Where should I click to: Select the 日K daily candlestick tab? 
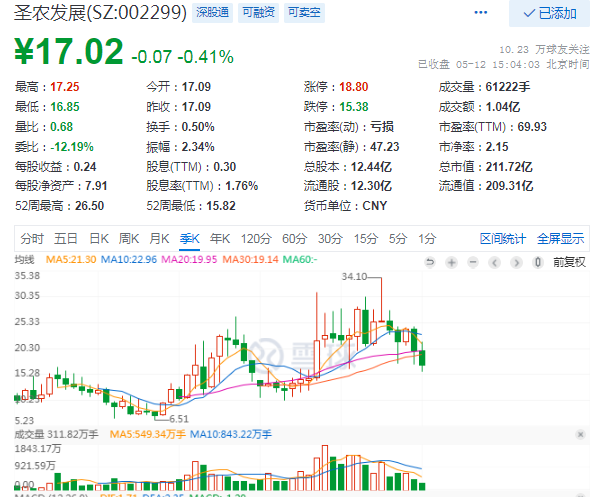click(x=98, y=238)
